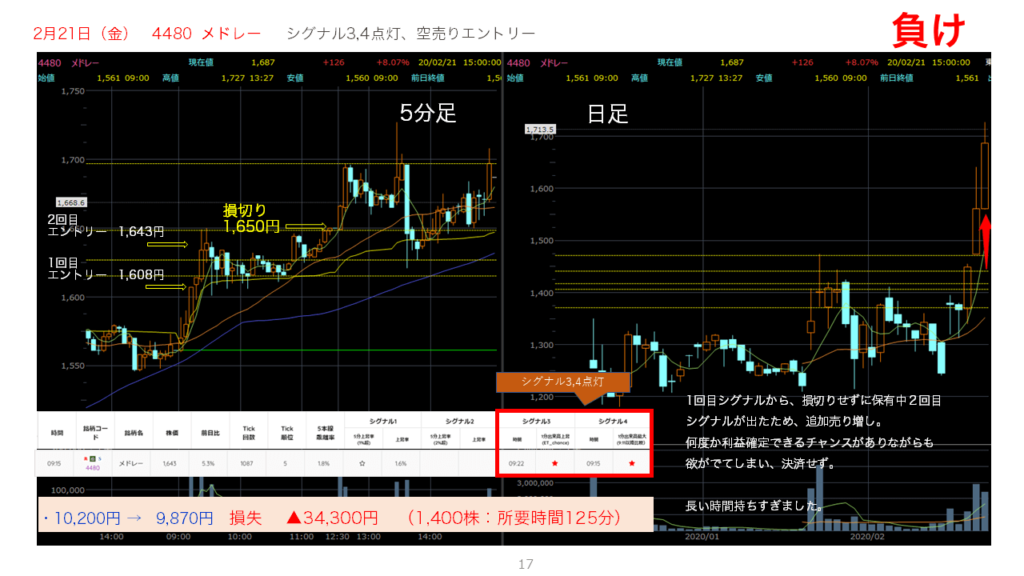This screenshot has width=1024, height=576.
Task: Click the Tick順位 column header
Action: (287, 432)
